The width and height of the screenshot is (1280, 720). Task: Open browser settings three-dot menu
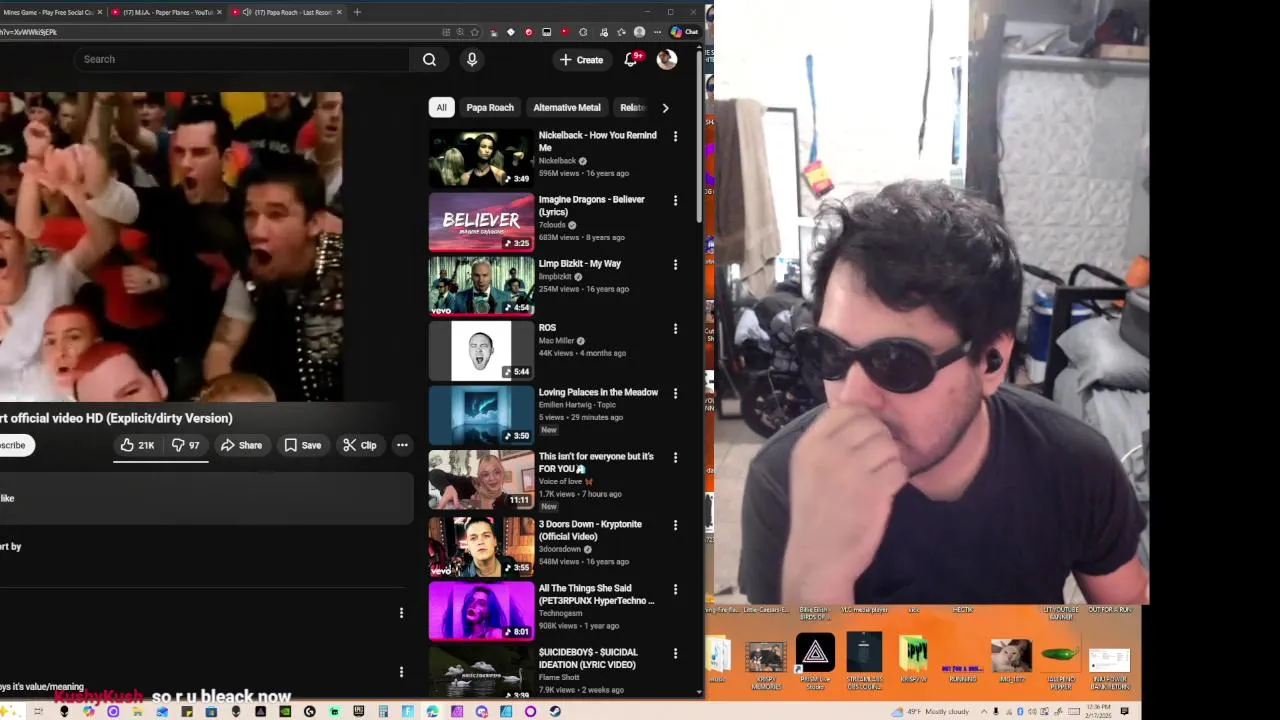pos(657,32)
